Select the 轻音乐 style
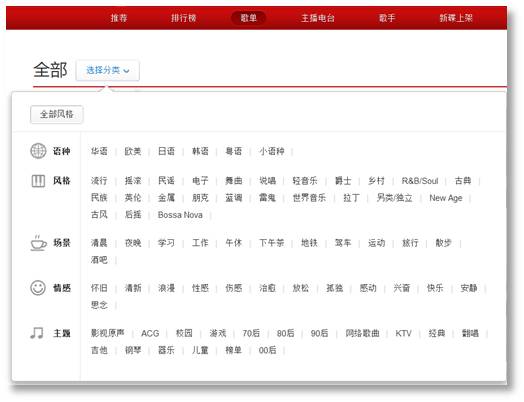Image resolution: width=524 pixels, height=402 pixels. 305,181
